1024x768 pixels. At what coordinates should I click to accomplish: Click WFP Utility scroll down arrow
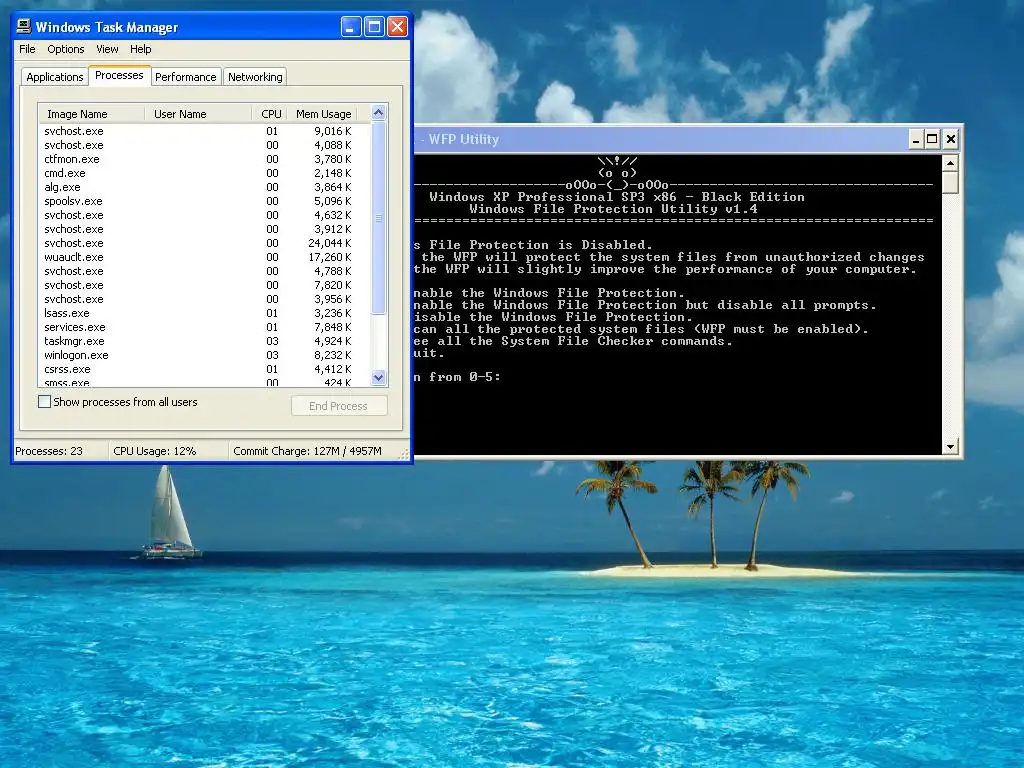(x=950, y=447)
